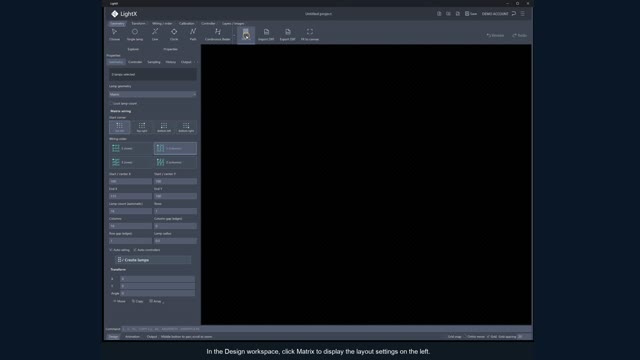640x360 pixels.
Task: Open the Layers / images ribbon tab
Action: (233, 24)
